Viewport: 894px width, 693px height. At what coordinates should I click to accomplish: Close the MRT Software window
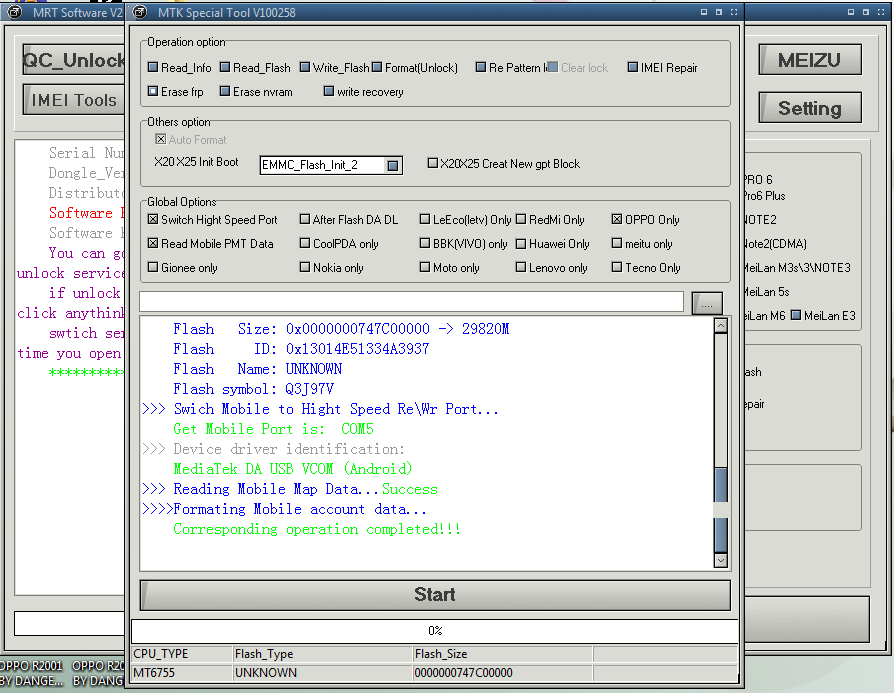881,12
